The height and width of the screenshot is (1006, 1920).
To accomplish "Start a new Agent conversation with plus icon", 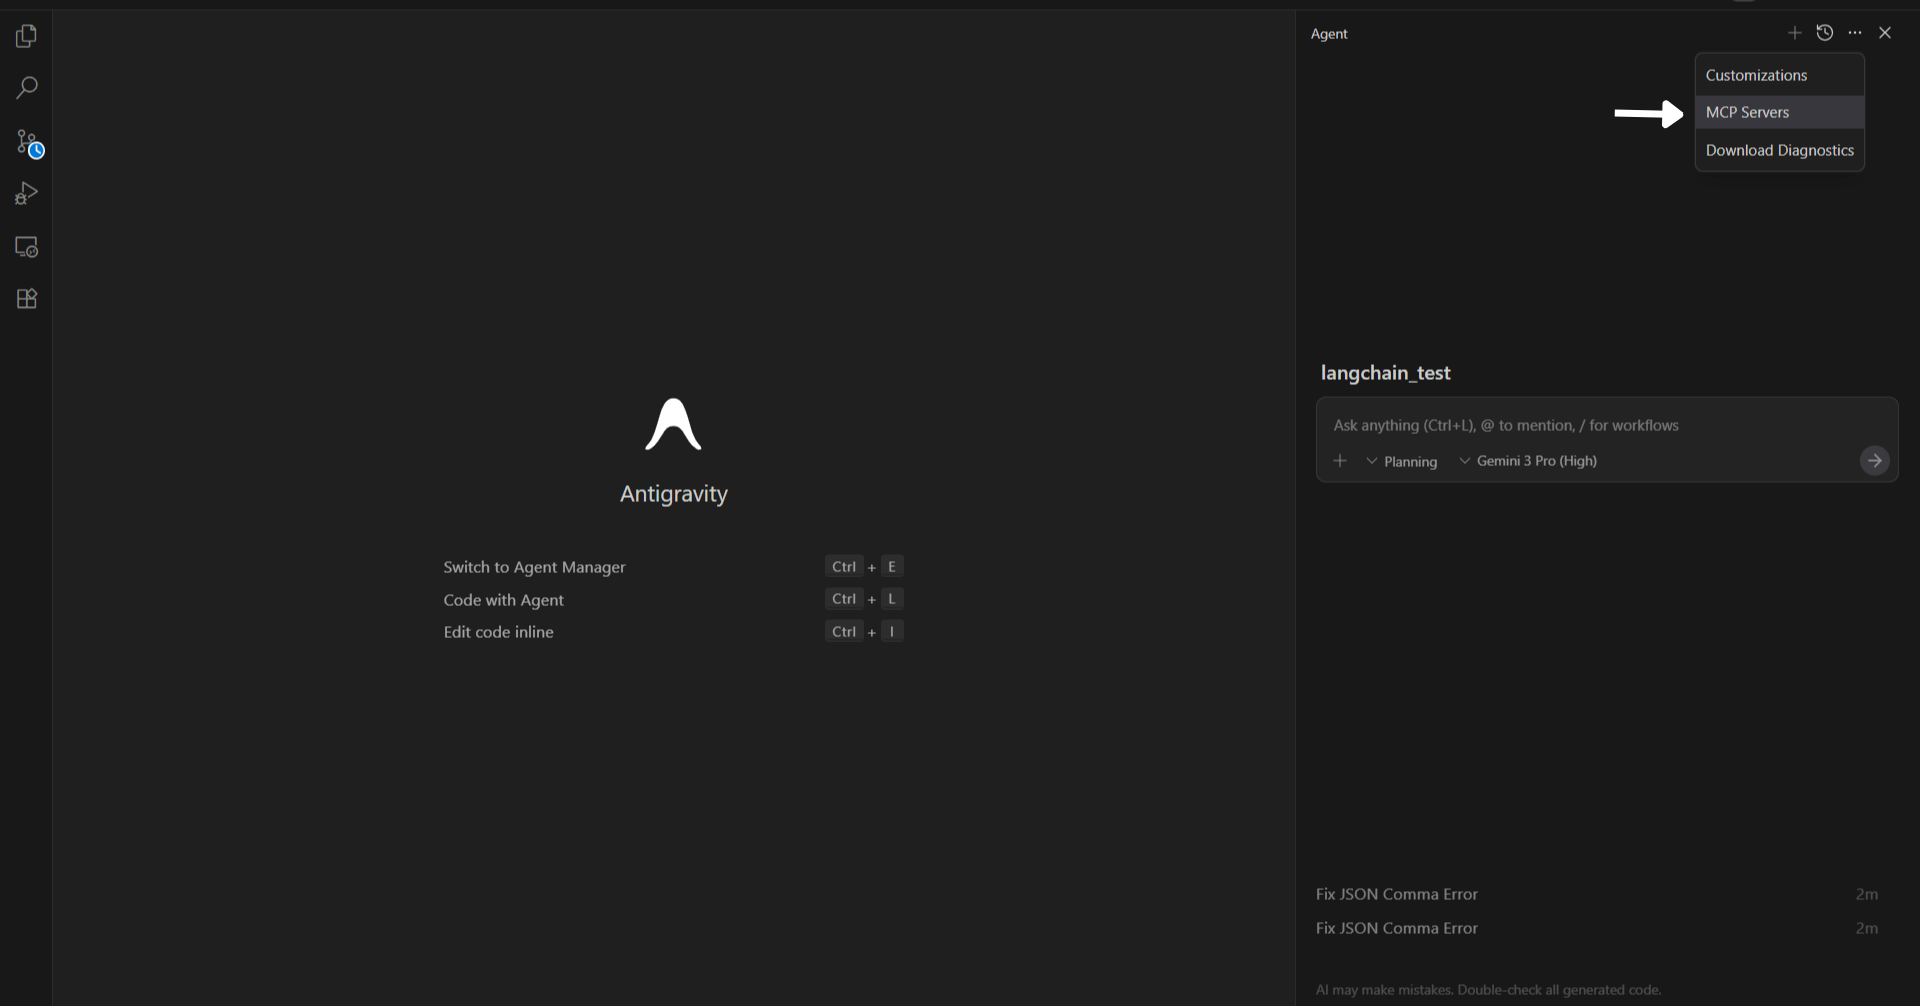I will click(1794, 32).
